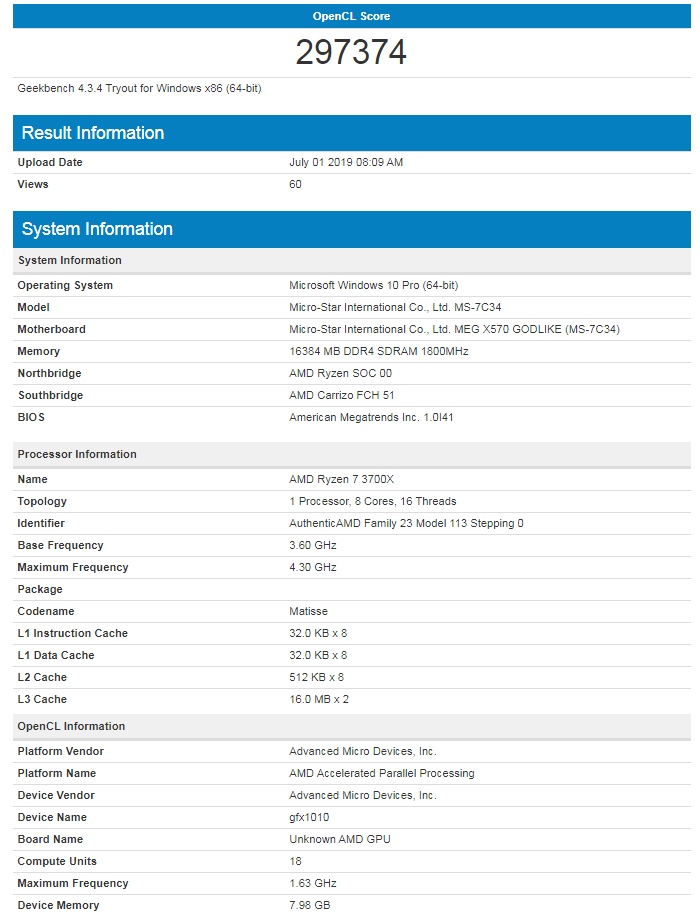Click the BIOS label

pos(31,417)
